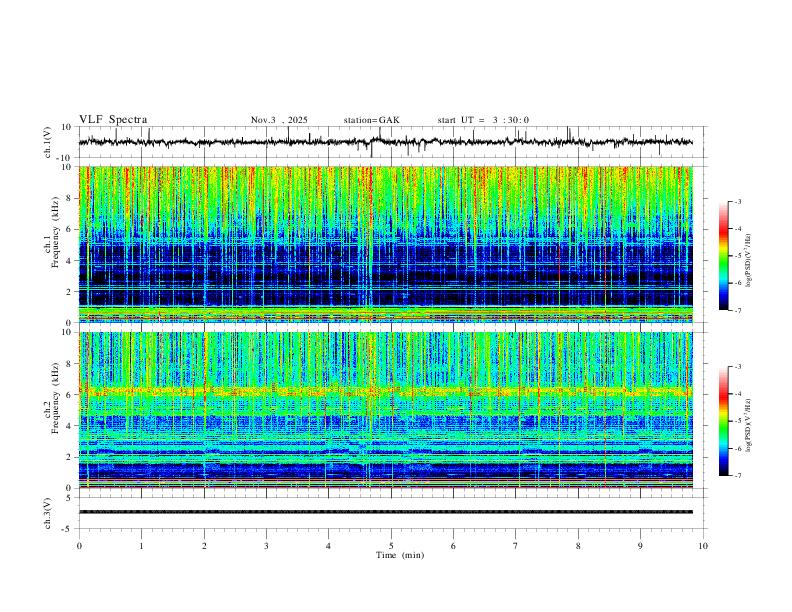Click the "log(PSD)(V²/Hz)" label beside ch.2 colorbar
Image resolution: width=792 pixels, height=612 pixels.
(x=748, y=425)
